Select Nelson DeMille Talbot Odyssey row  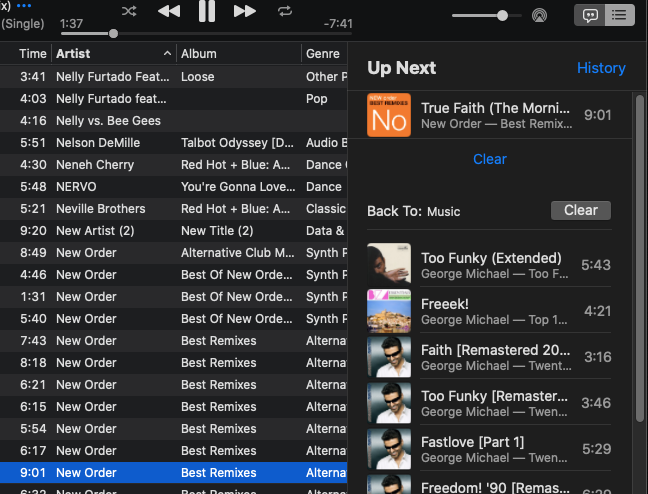[x=174, y=143]
